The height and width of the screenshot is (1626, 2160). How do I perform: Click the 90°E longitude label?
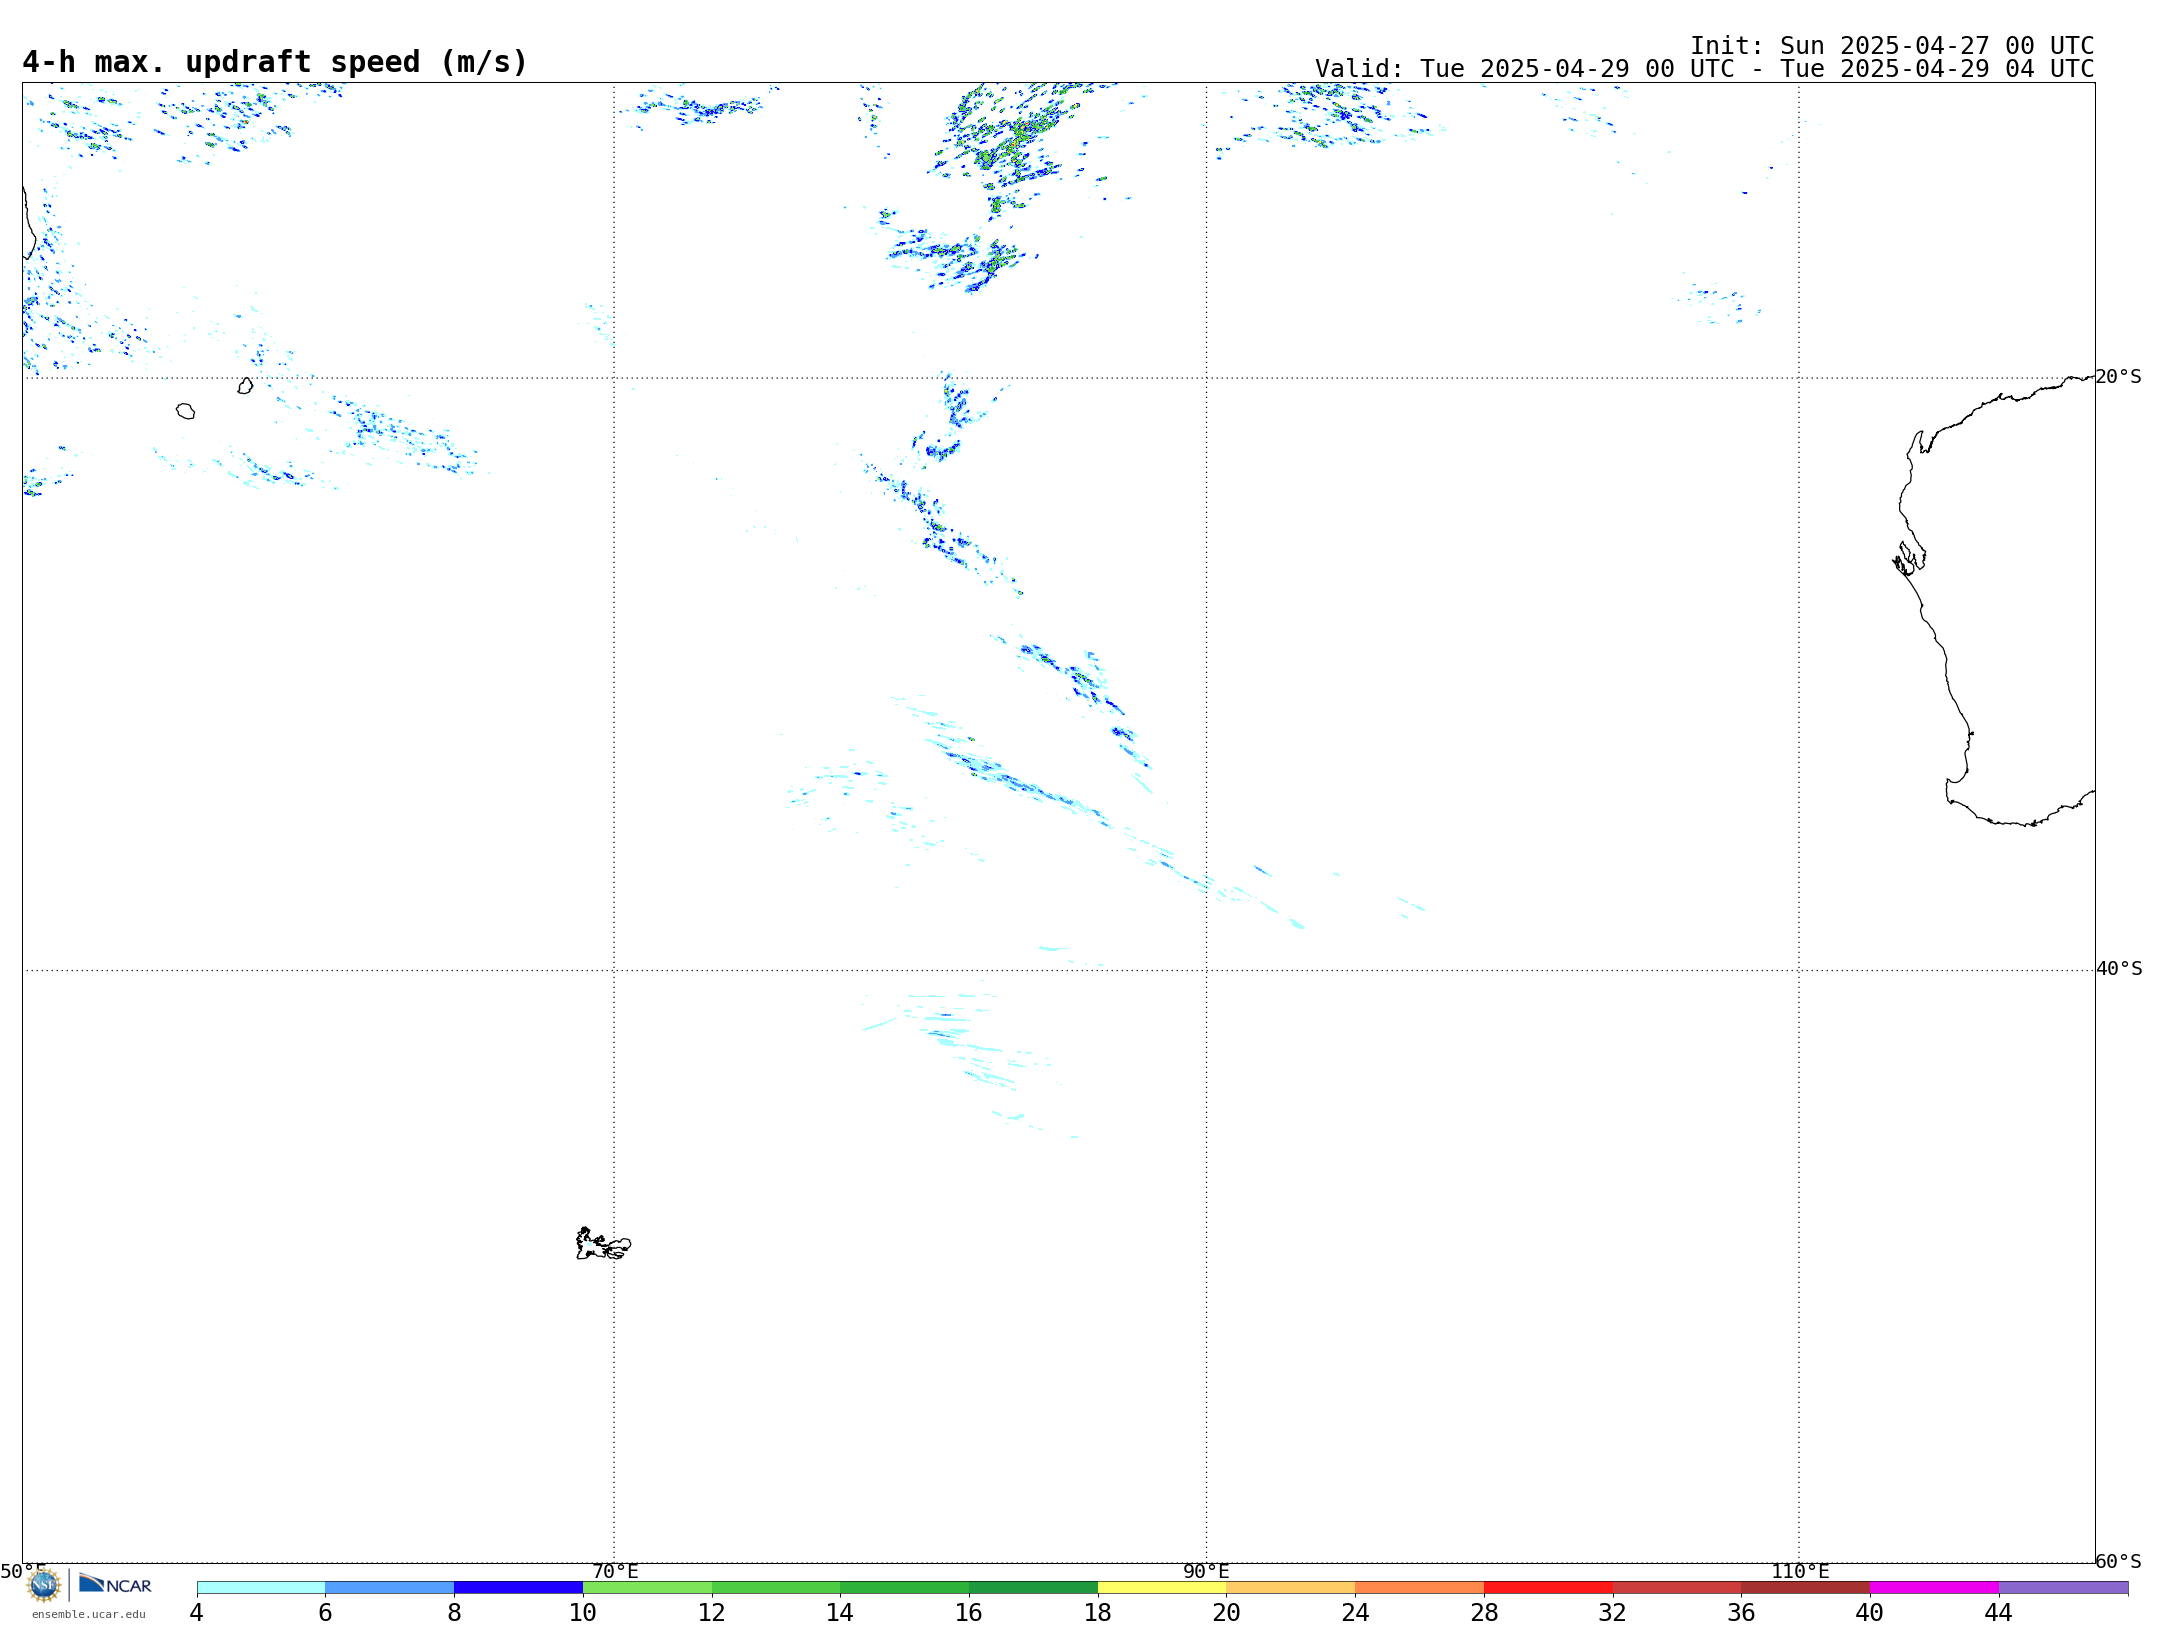pyautogui.click(x=1206, y=1571)
